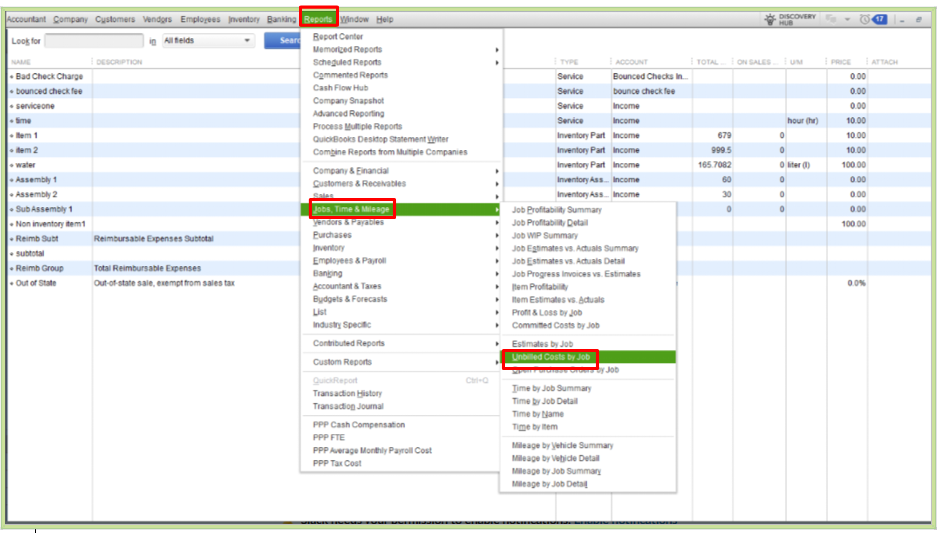The image size is (940, 533).
Task: Click the Search button
Action: (283, 41)
